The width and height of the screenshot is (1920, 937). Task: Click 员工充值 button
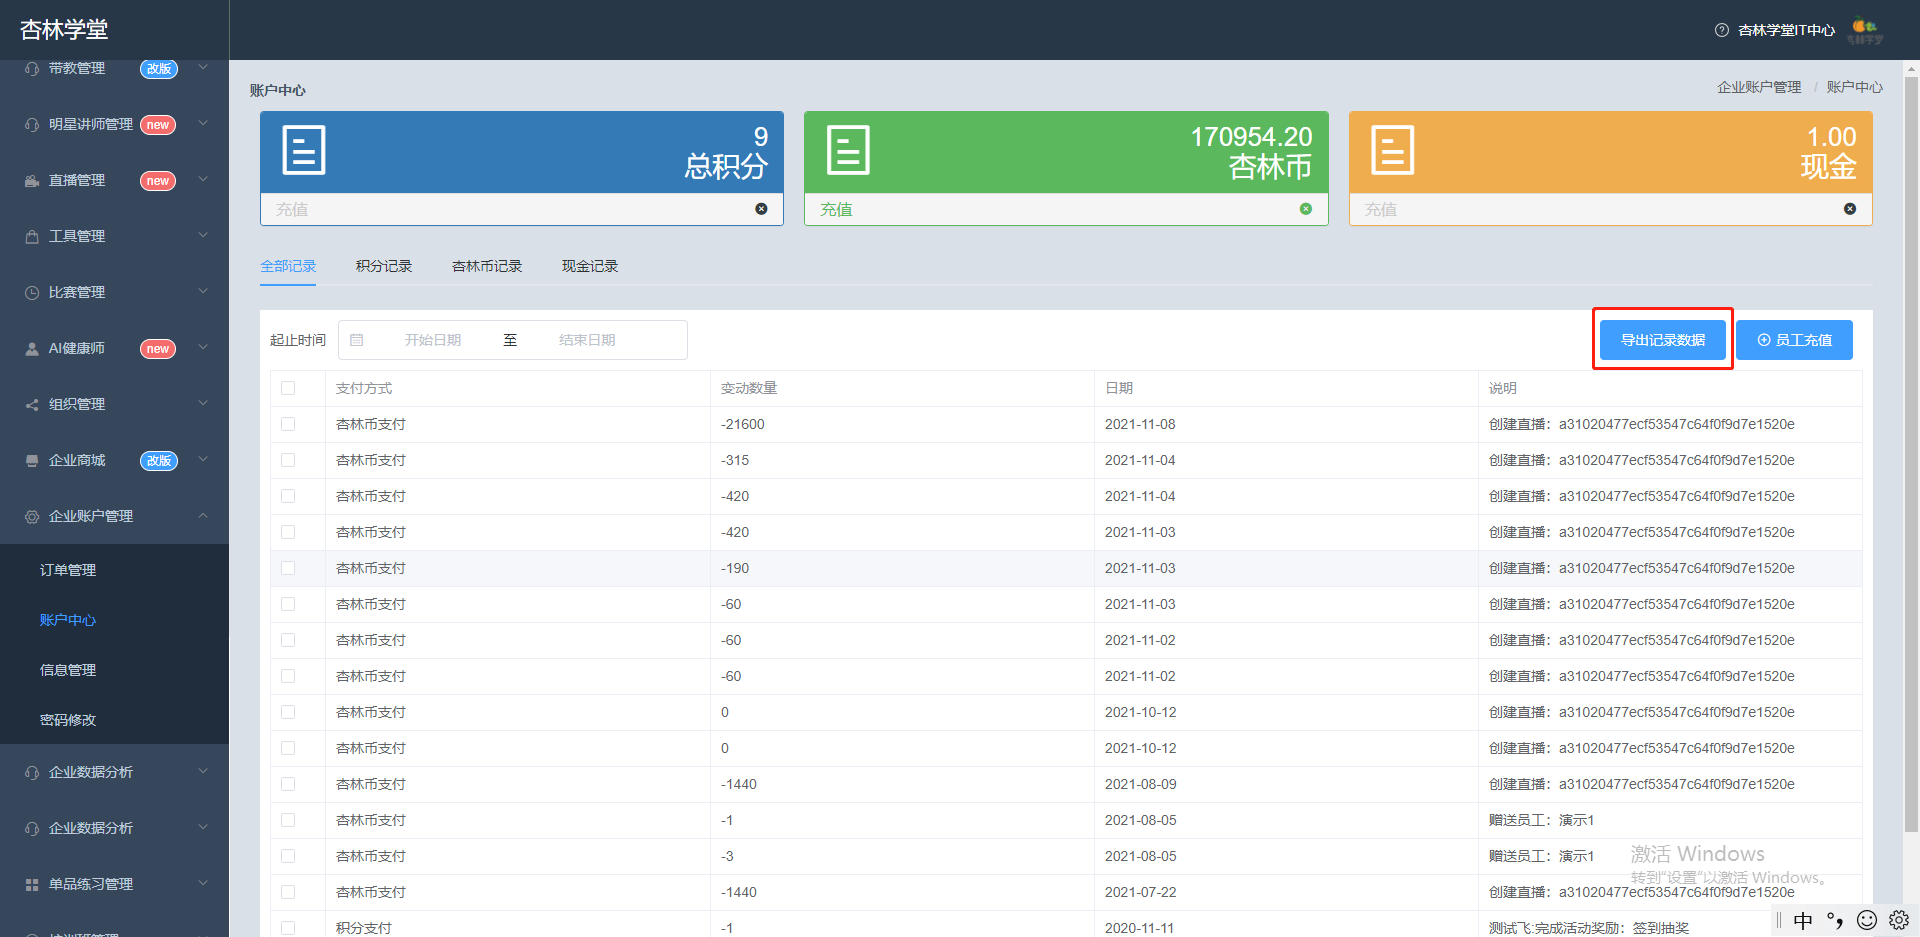point(1795,340)
